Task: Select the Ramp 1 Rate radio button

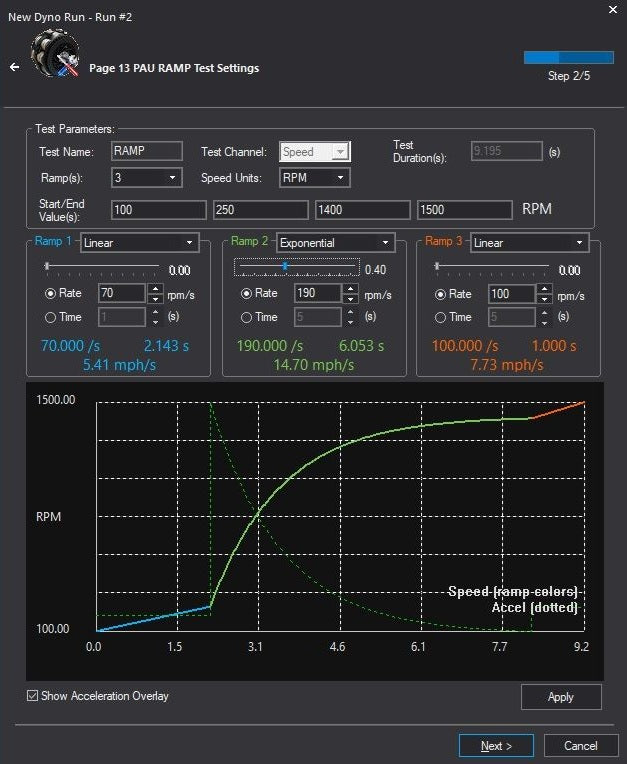Action: point(51,293)
